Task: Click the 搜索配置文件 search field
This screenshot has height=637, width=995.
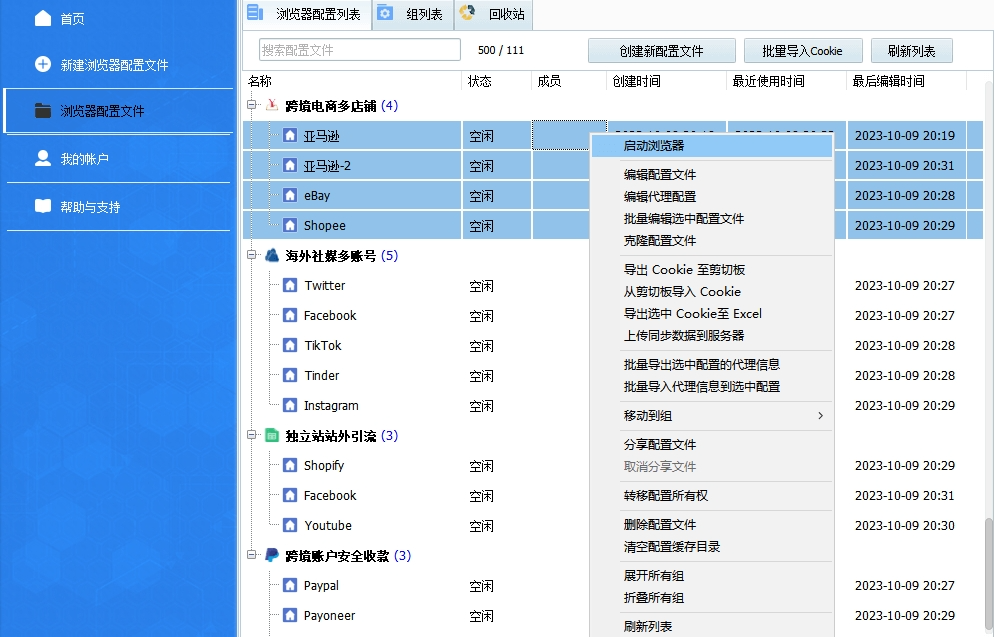Action: point(360,49)
